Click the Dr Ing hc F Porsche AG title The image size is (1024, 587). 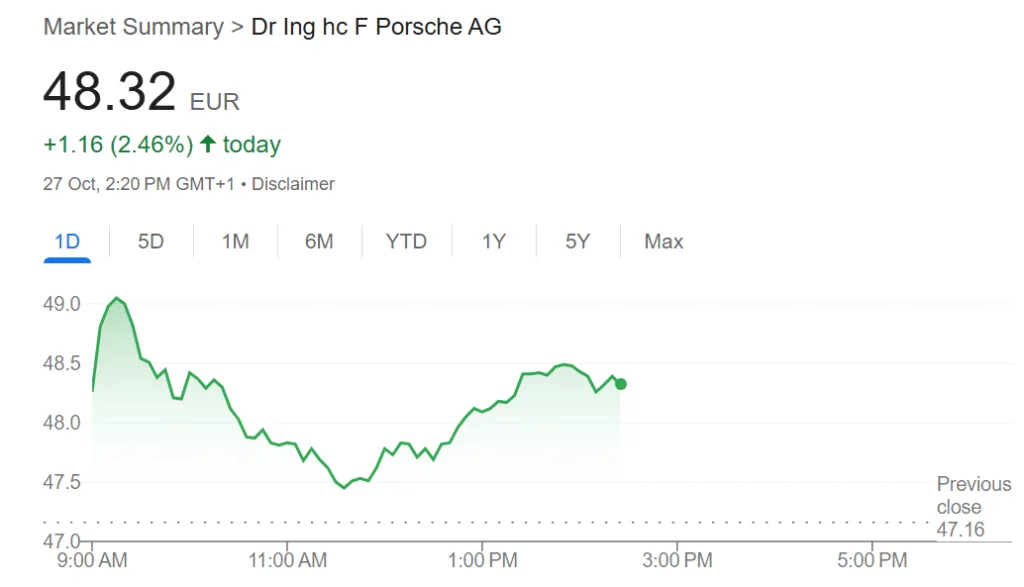click(x=376, y=27)
